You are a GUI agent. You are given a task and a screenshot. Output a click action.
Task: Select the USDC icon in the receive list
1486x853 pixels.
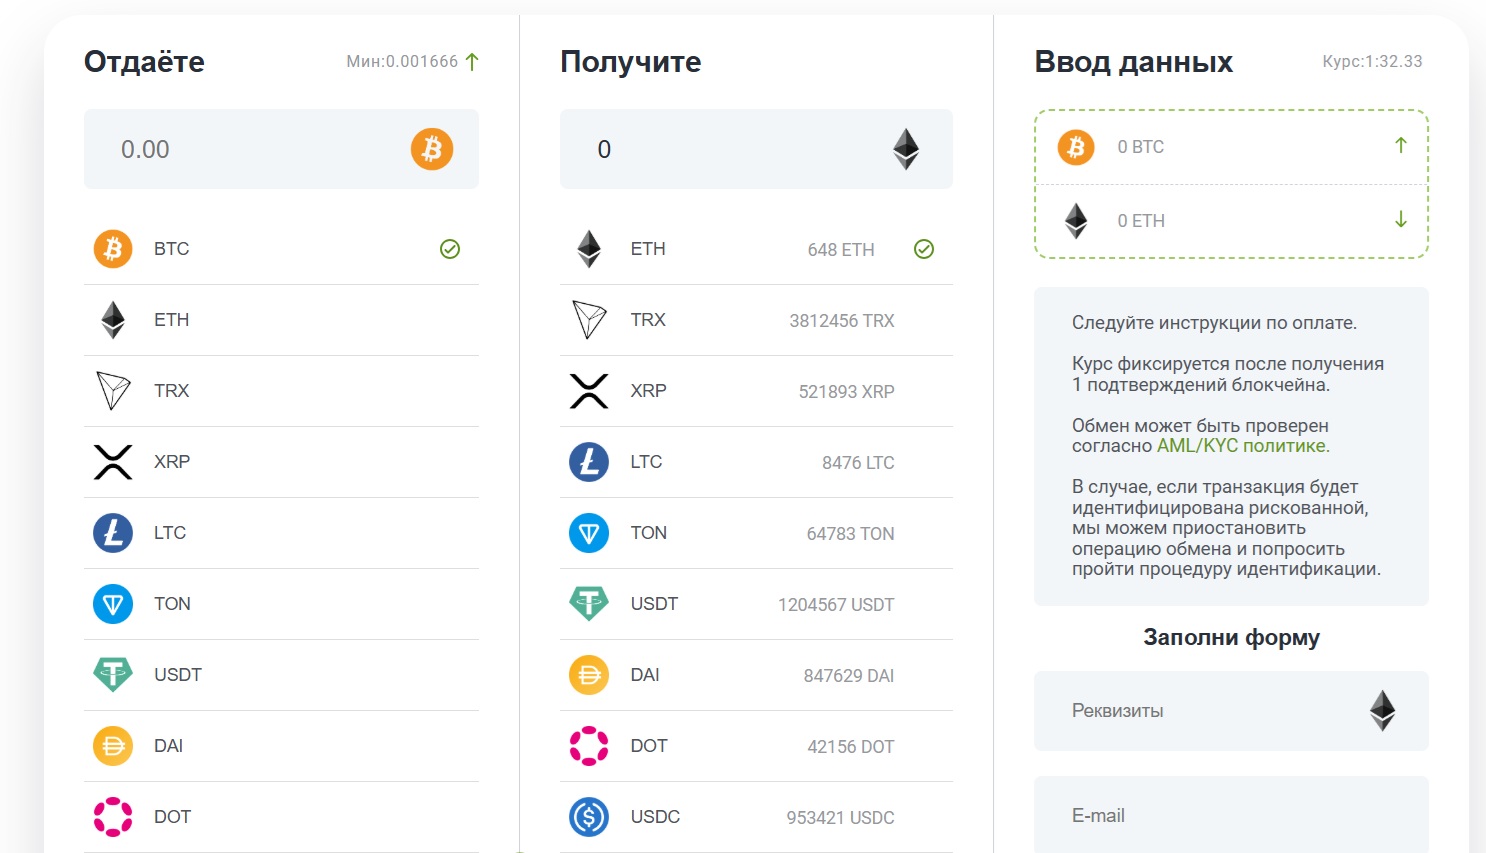589,817
